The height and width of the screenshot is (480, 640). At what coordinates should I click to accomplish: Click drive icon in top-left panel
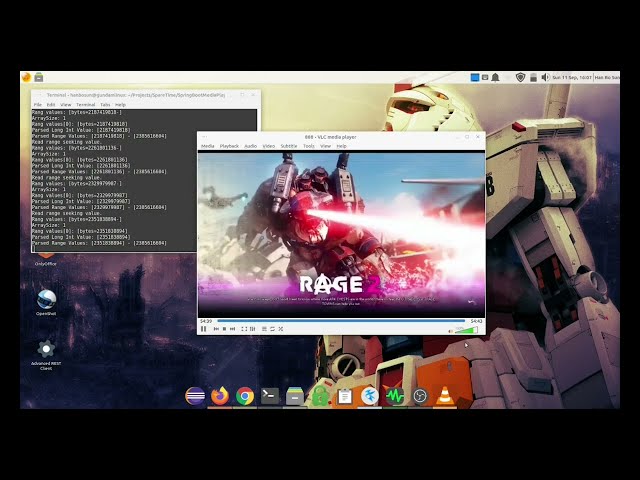pos(39,77)
